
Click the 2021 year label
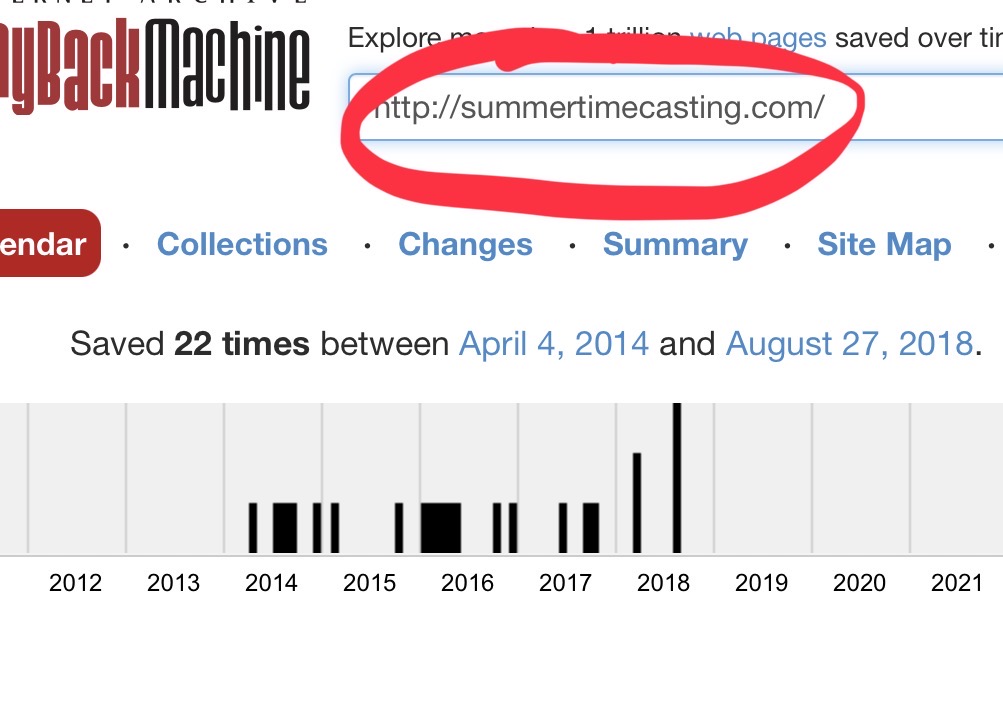coord(958,582)
